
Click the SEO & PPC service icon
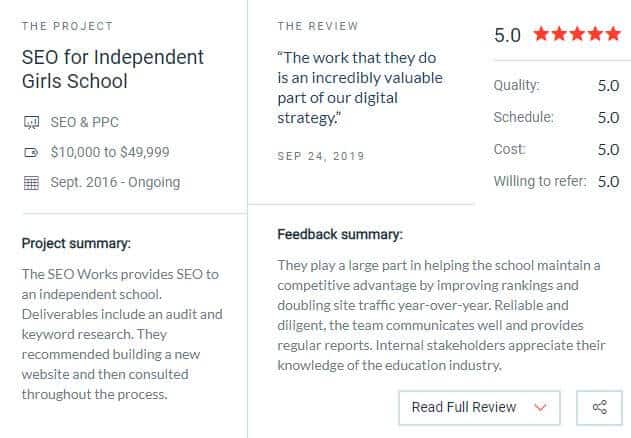(x=31, y=122)
